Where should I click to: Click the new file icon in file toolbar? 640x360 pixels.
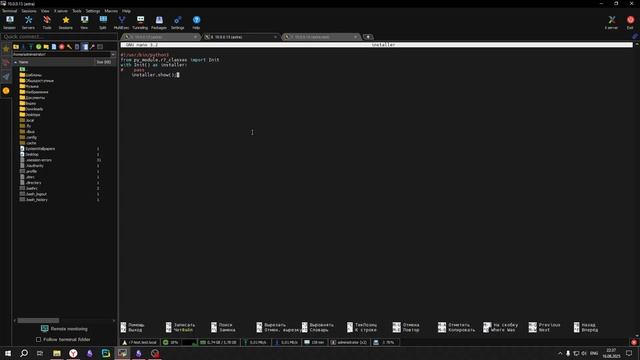click(x=54, y=47)
